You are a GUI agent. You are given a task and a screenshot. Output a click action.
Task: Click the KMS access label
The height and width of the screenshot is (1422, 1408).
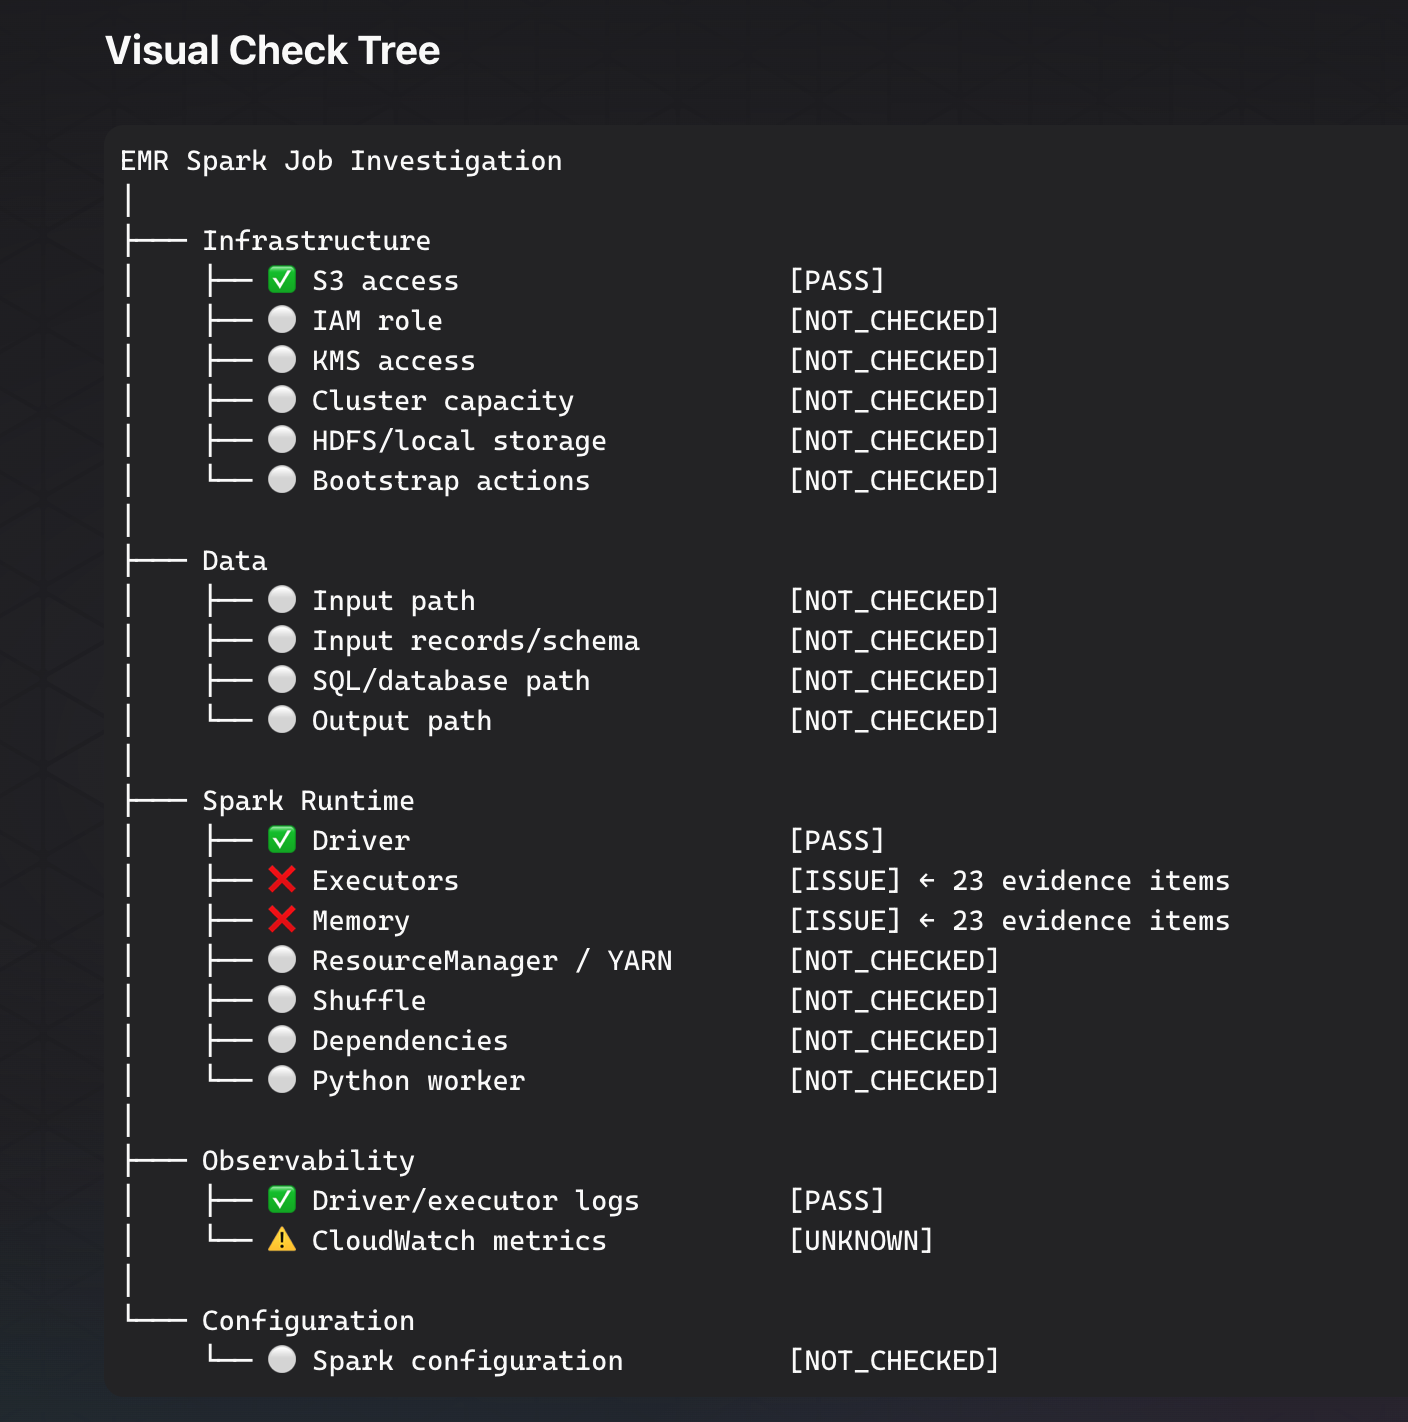(394, 361)
